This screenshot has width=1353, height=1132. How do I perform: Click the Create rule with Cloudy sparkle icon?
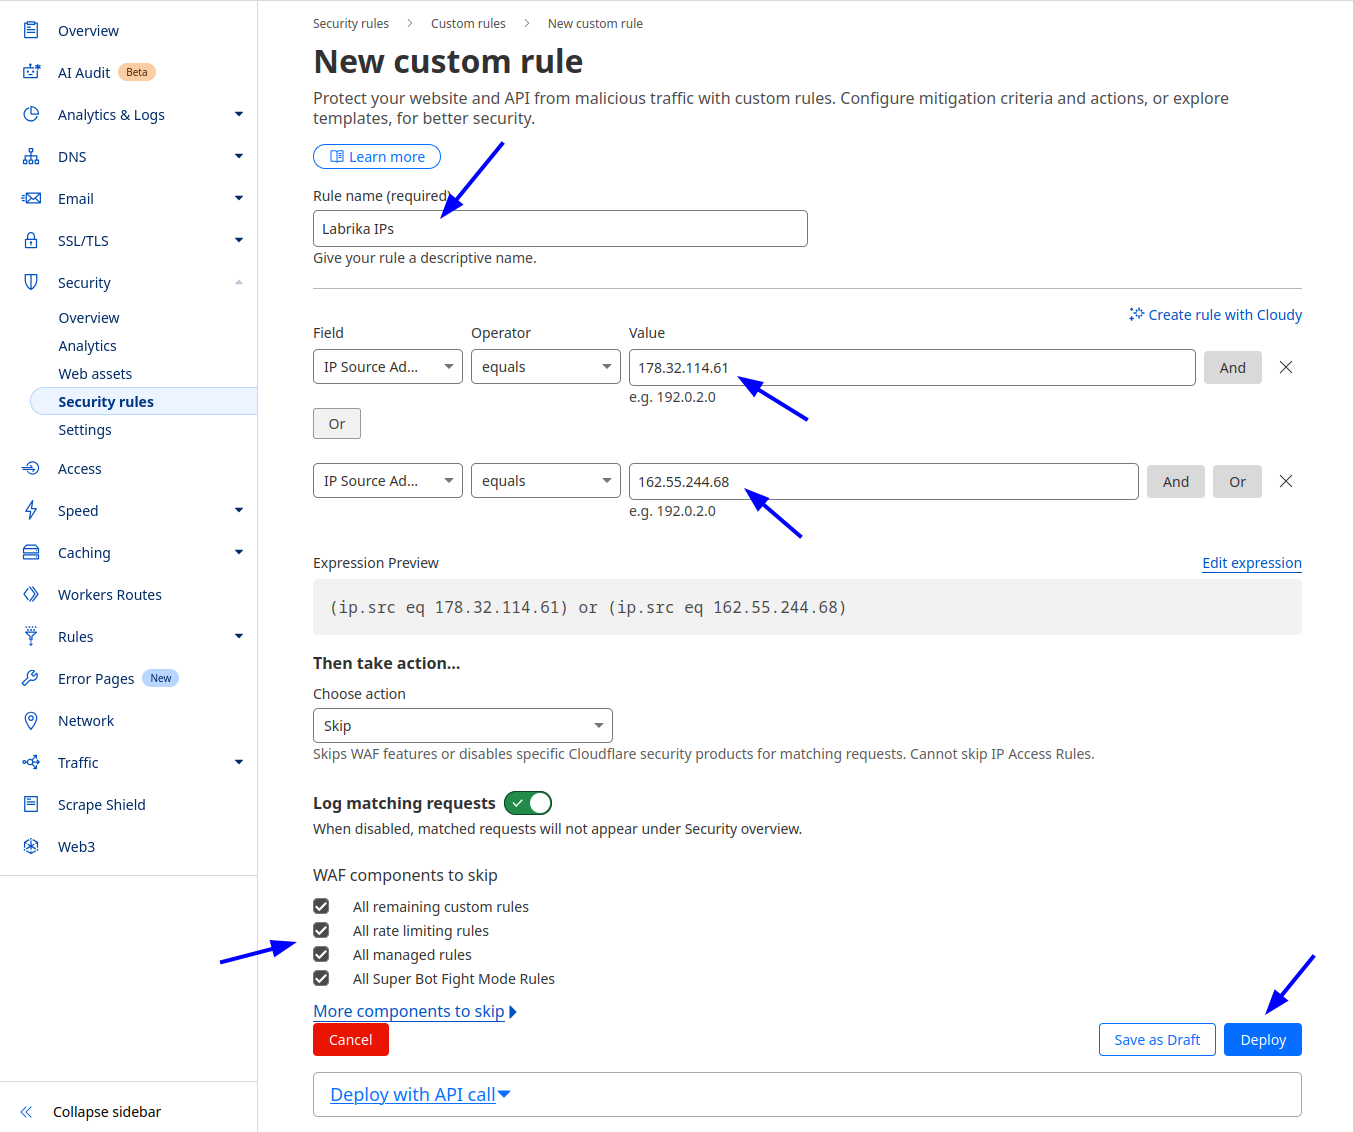(1136, 314)
